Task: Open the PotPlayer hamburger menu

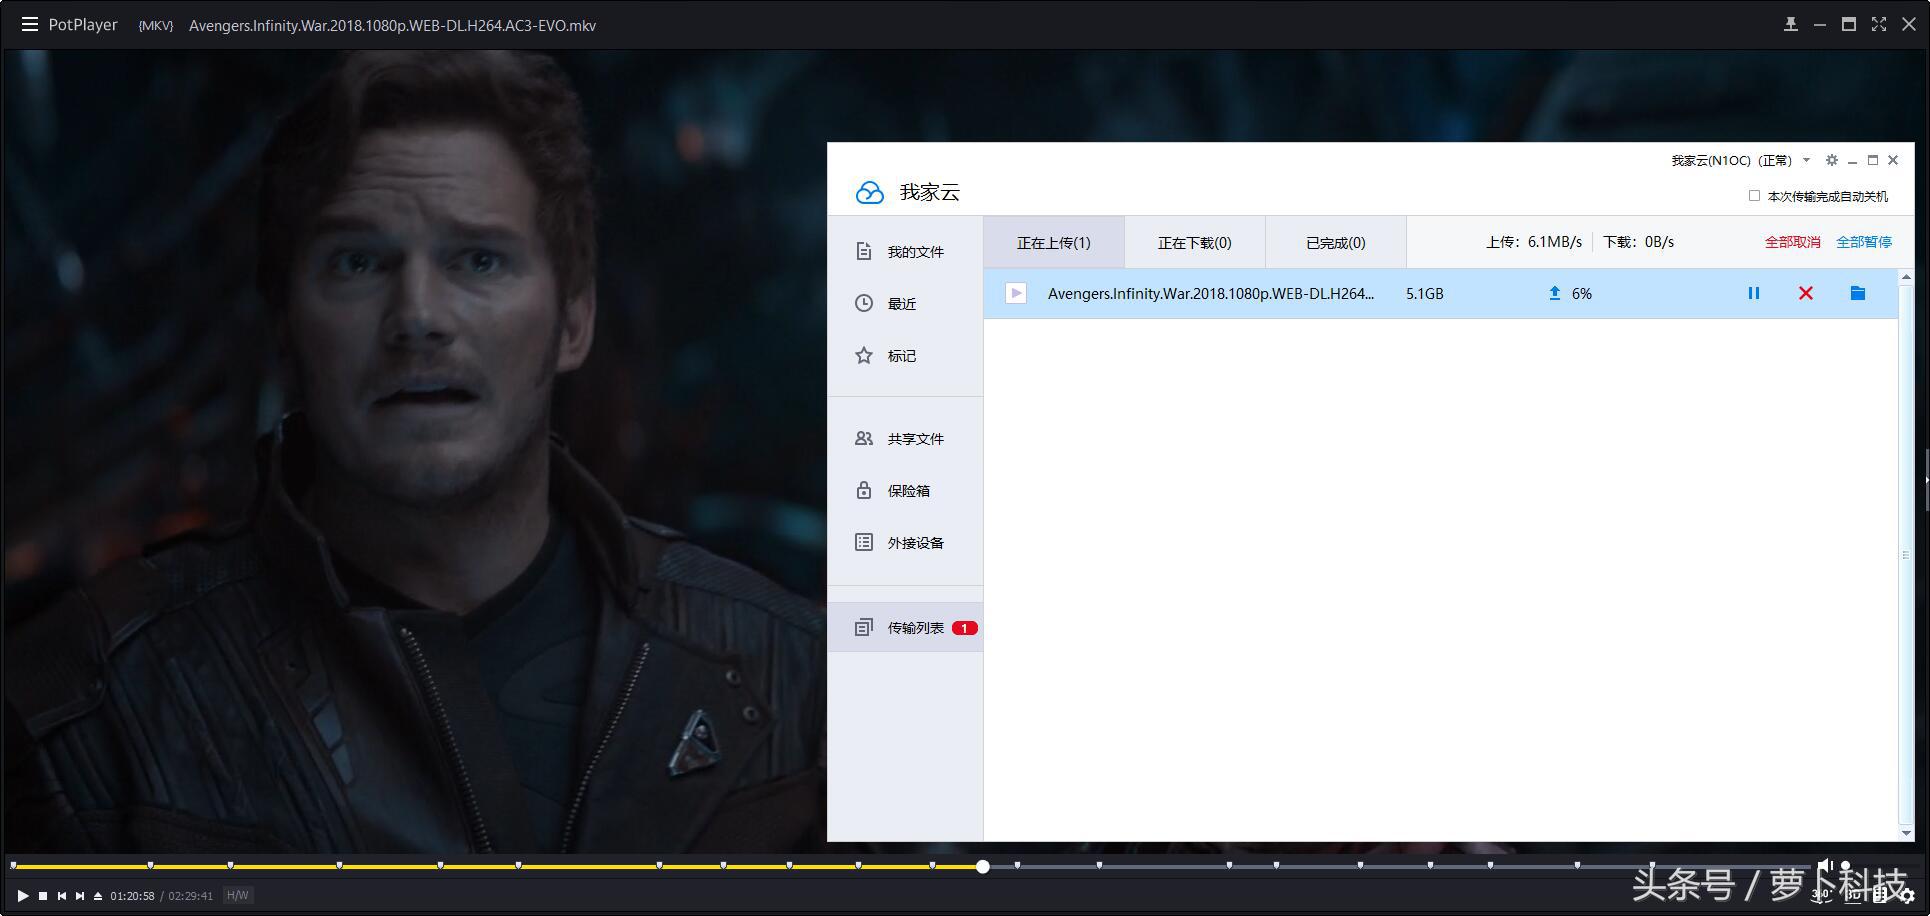Action: tap(29, 24)
